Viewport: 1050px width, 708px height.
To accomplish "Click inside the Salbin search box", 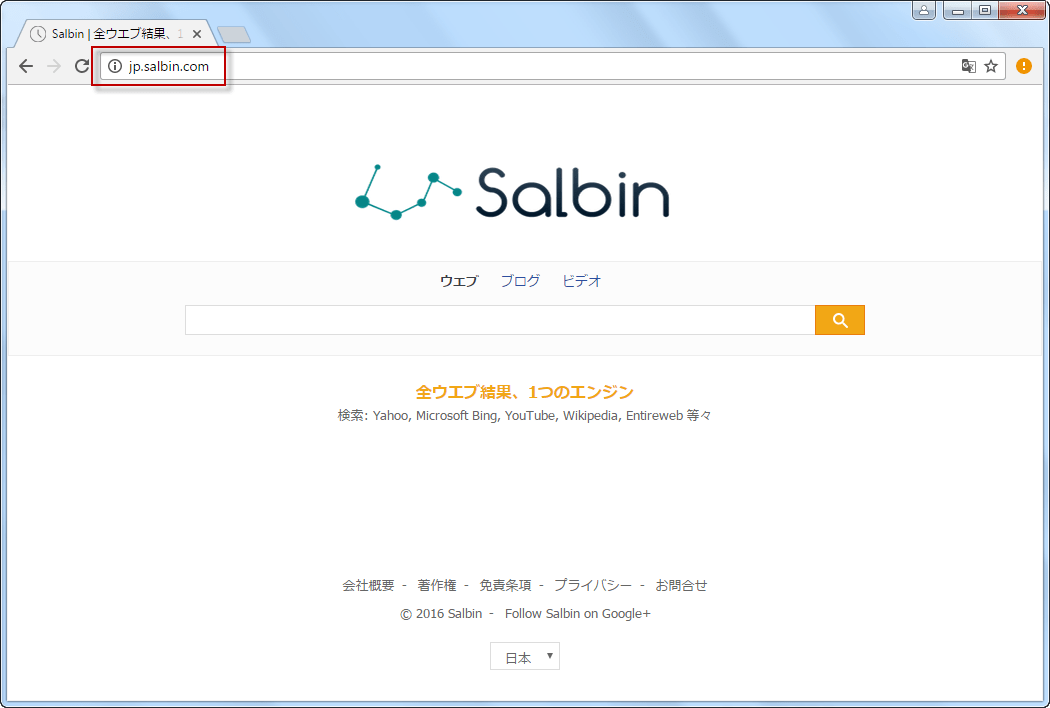I will click(x=500, y=320).
